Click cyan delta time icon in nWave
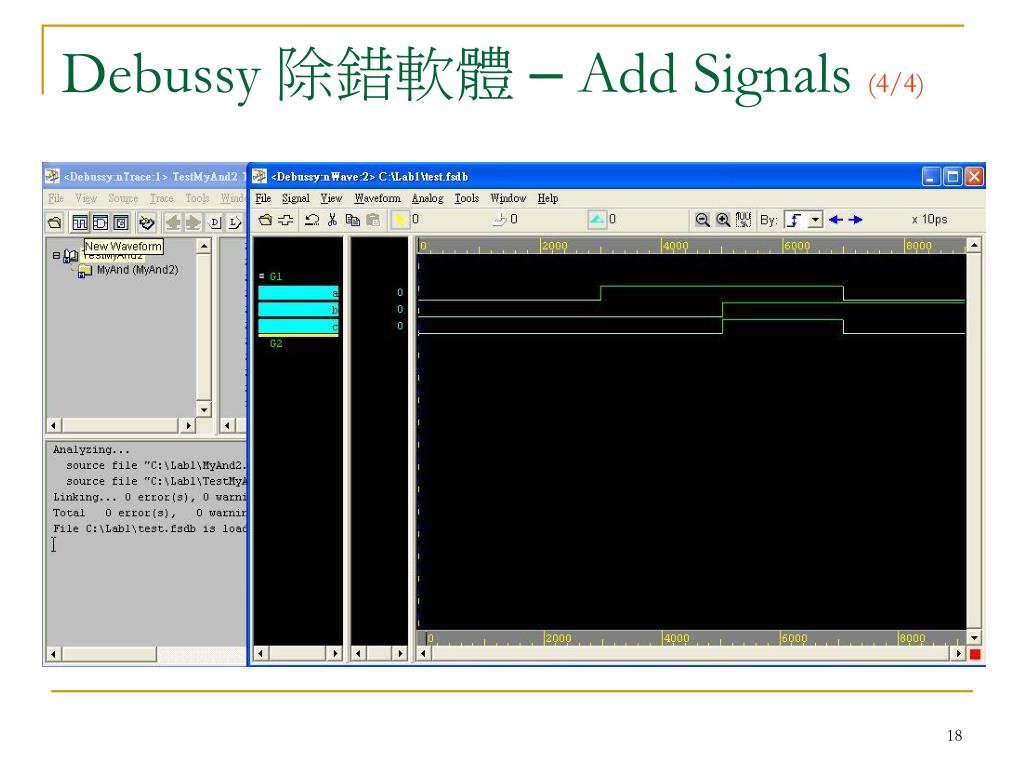Viewport: 1024px width, 768px height. point(597,219)
